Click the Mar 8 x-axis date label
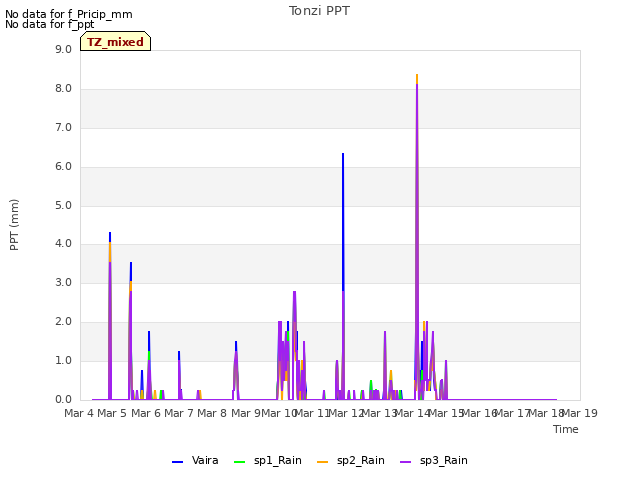 [x=212, y=413]
